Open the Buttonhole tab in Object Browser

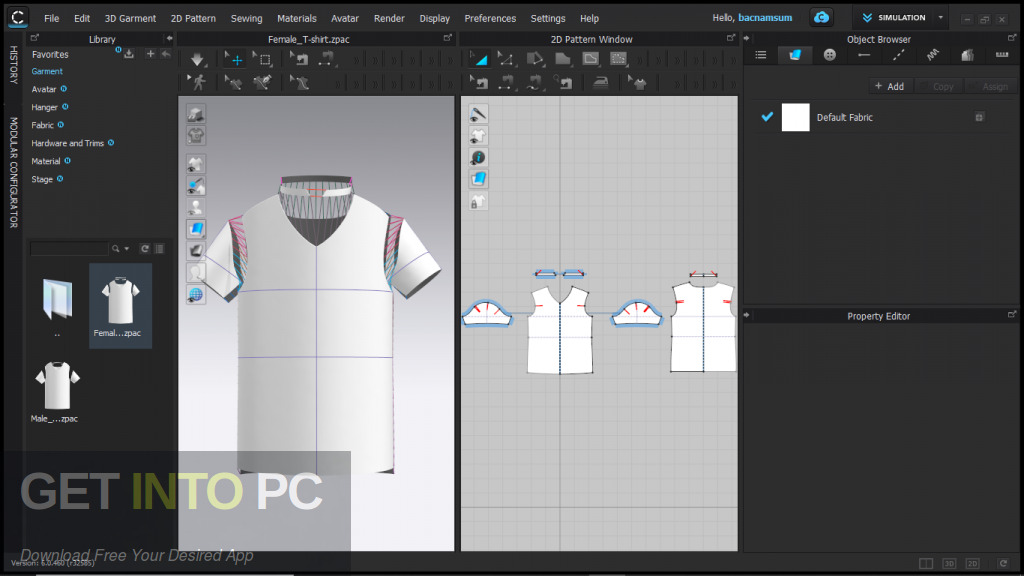[x=864, y=56]
